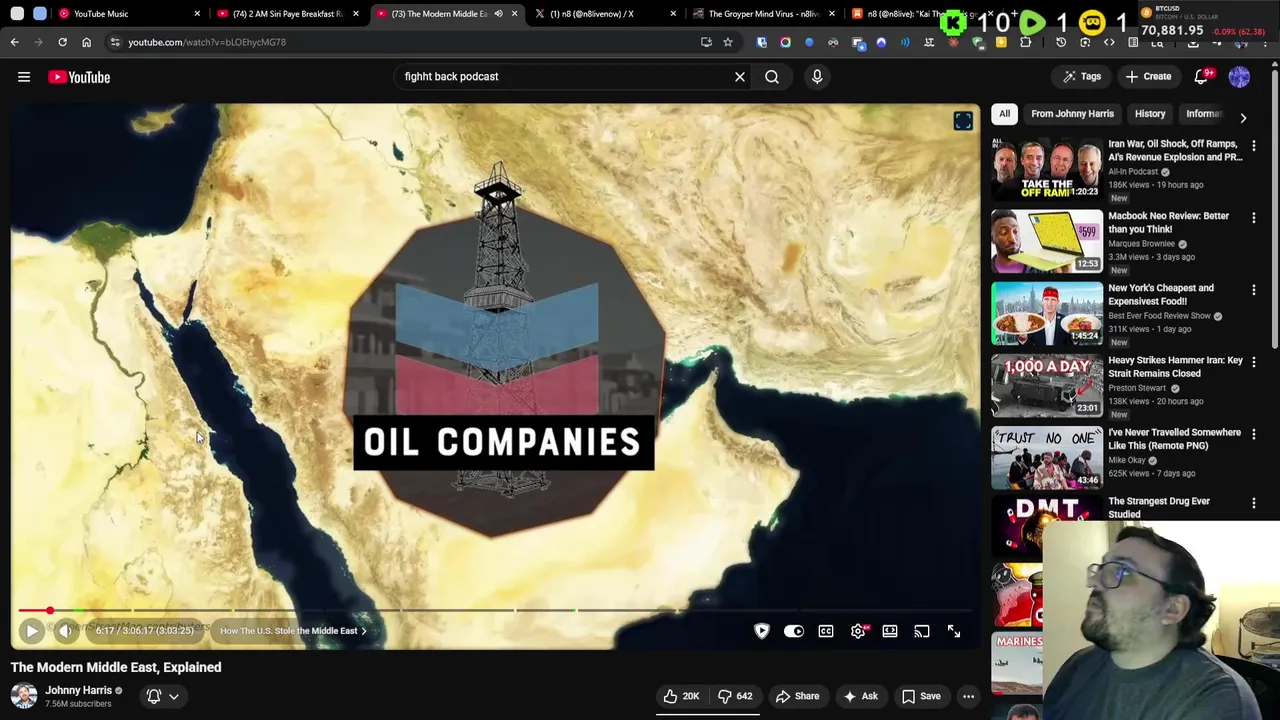1280x720 pixels.
Task: Share this video
Action: tap(798, 696)
